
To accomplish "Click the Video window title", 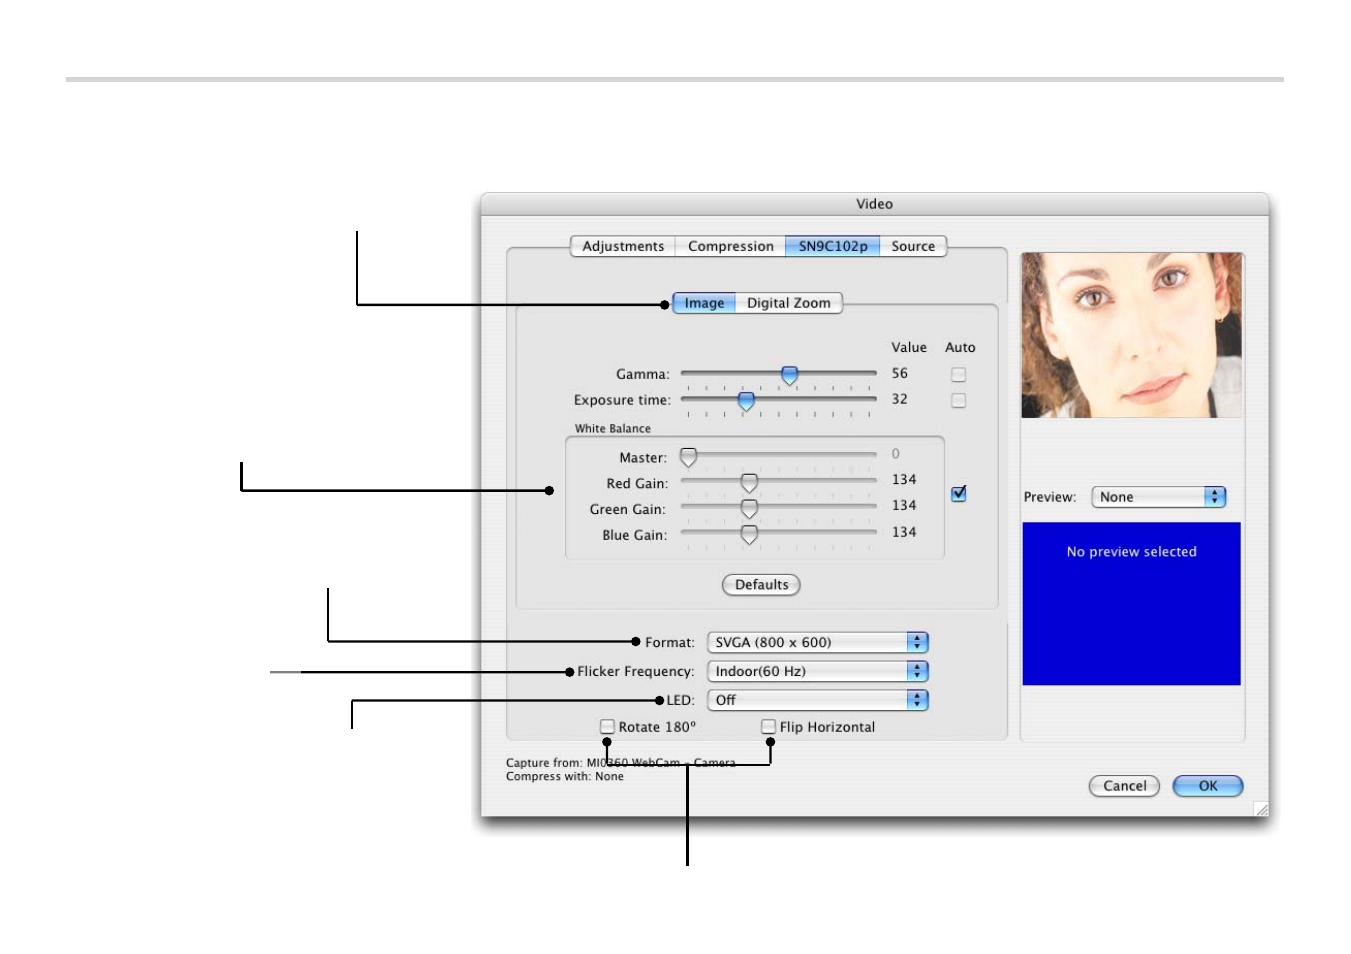I will (874, 204).
